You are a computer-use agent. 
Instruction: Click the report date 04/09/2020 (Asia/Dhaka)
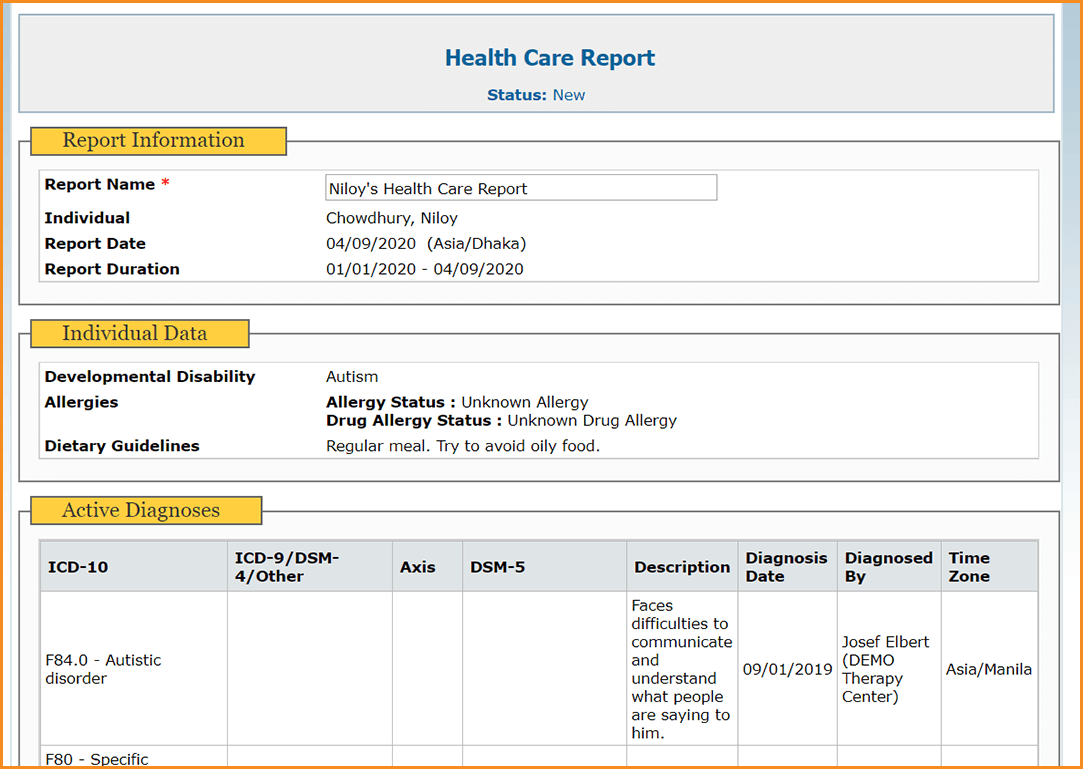[426, 244]
